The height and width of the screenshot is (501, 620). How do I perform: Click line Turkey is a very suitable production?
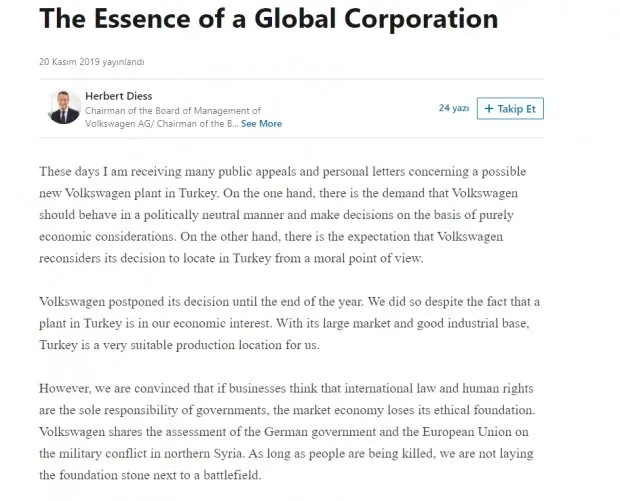pos(179,345)
